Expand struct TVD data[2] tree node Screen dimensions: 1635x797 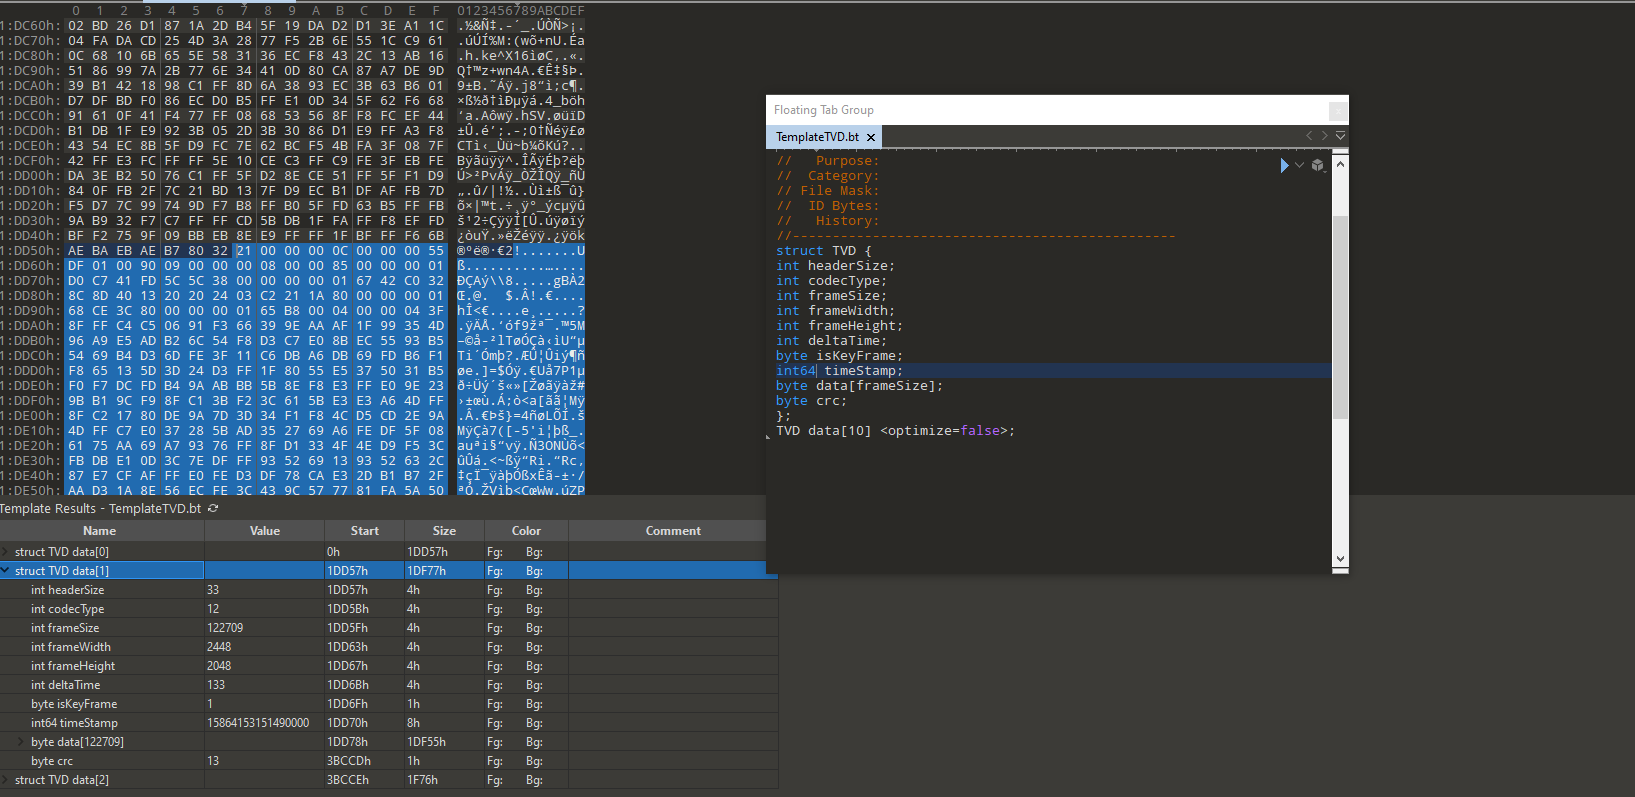pos(6,780)
